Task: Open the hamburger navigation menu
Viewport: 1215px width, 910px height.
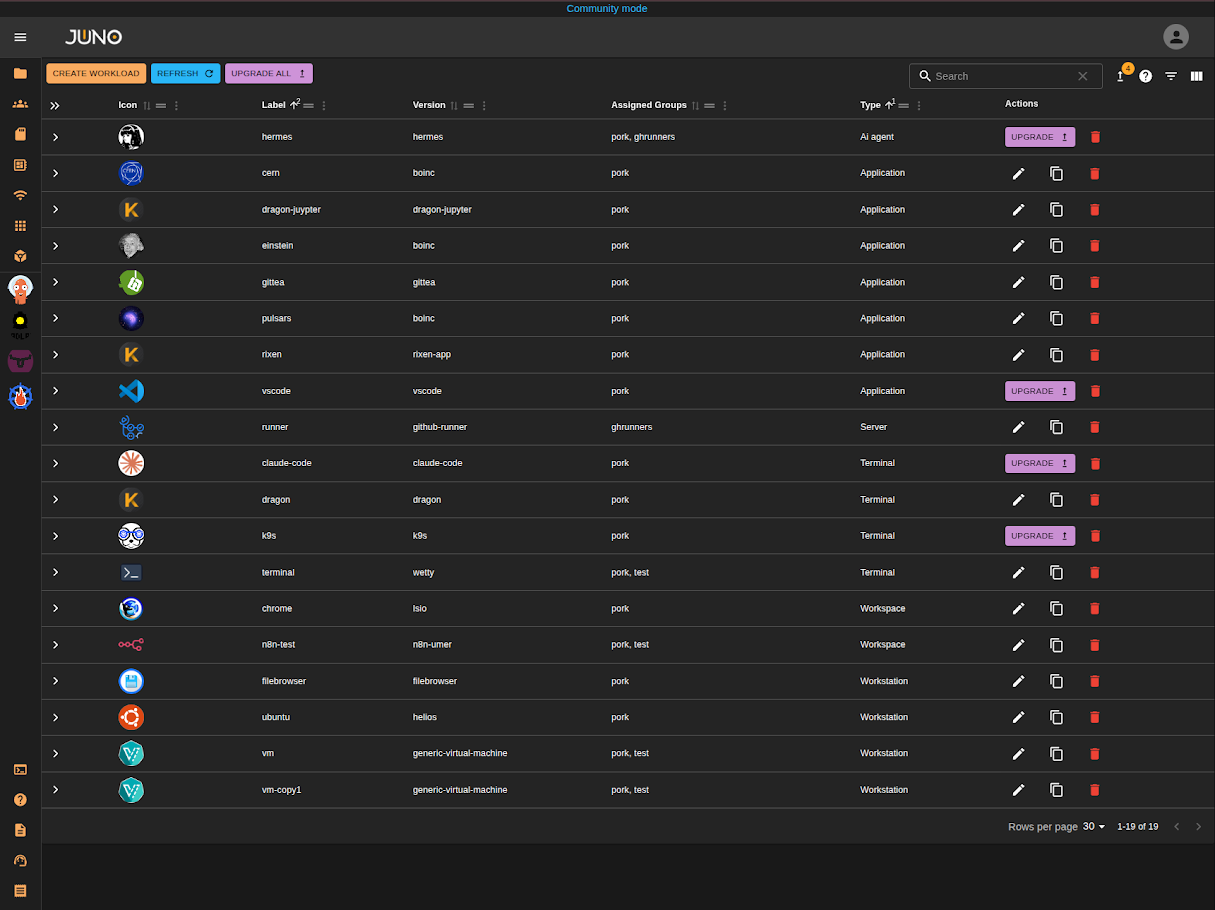Action: 20,37
